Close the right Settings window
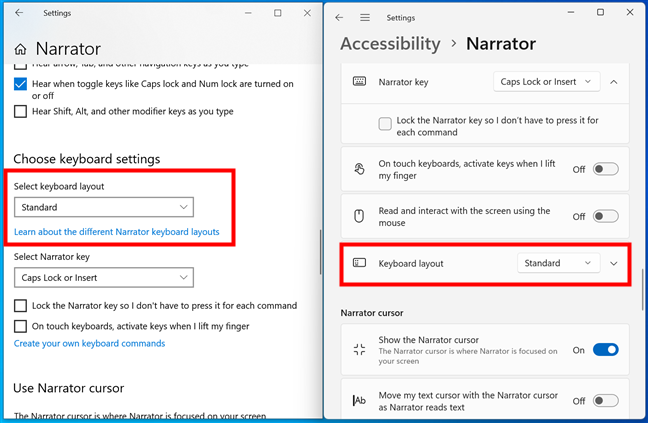The image size is (648, 423). coord(630,12)
